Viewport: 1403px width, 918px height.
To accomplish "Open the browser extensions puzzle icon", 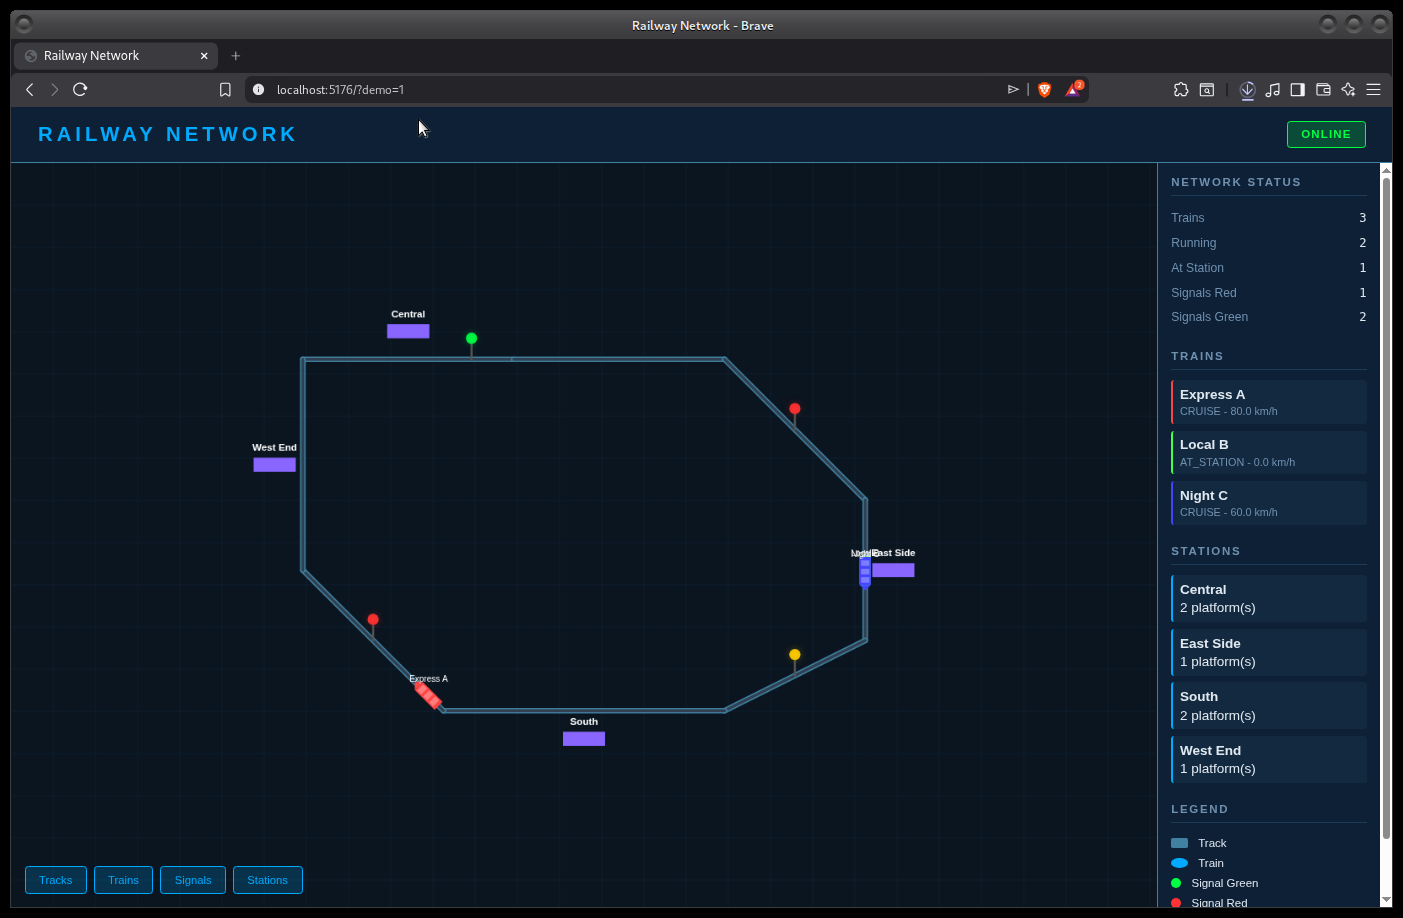I will (x=1181, y=90).
